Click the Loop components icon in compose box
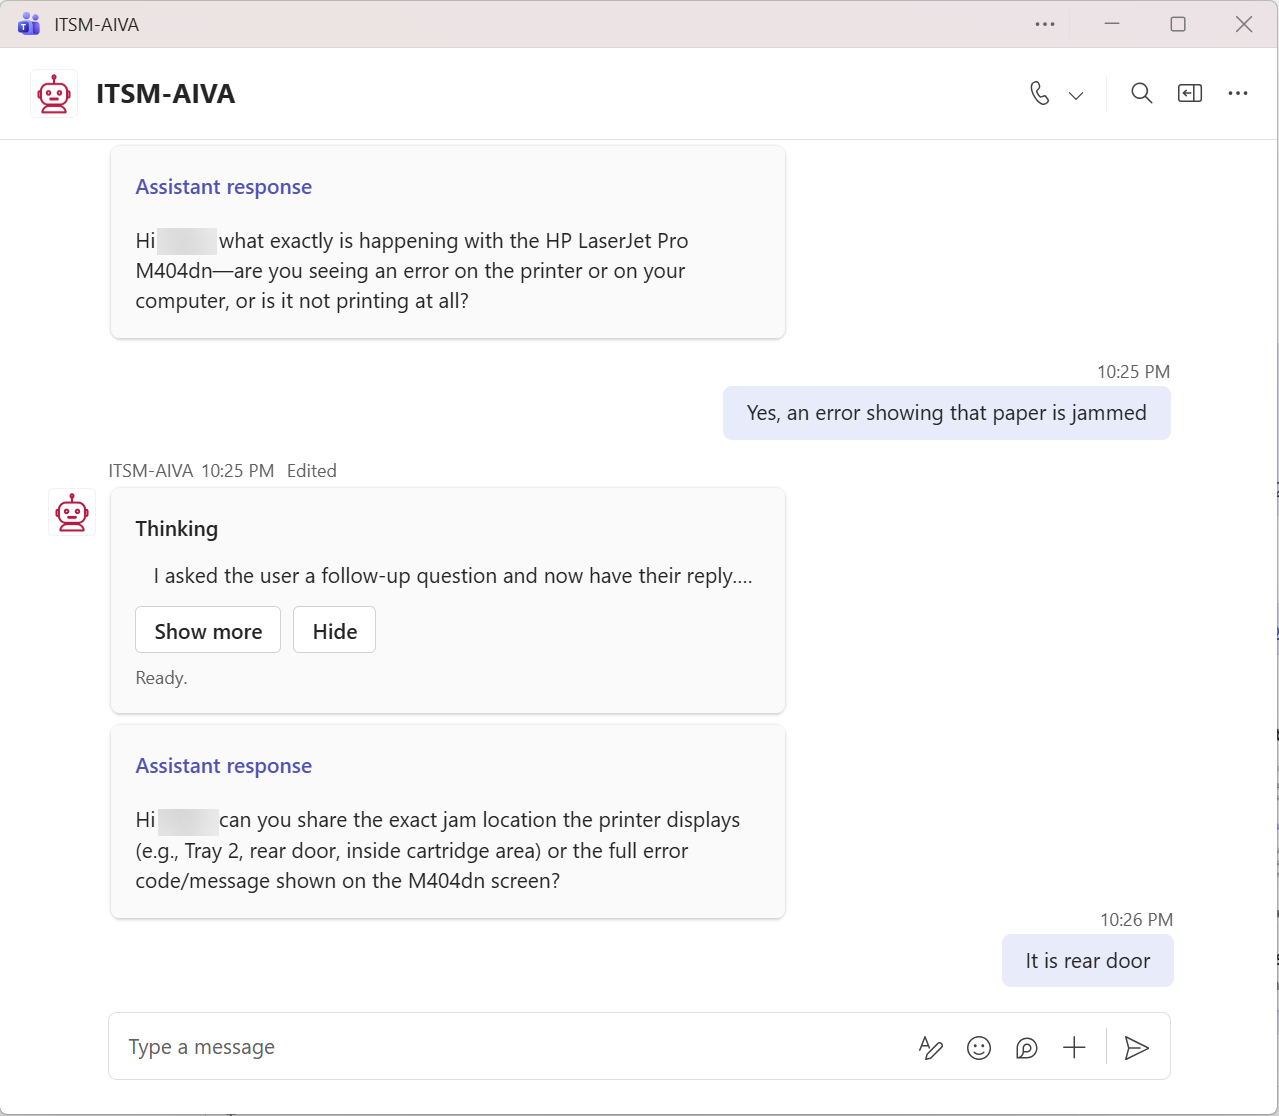This screenshot has width=1279, height=1116. click(1026, 1047)
